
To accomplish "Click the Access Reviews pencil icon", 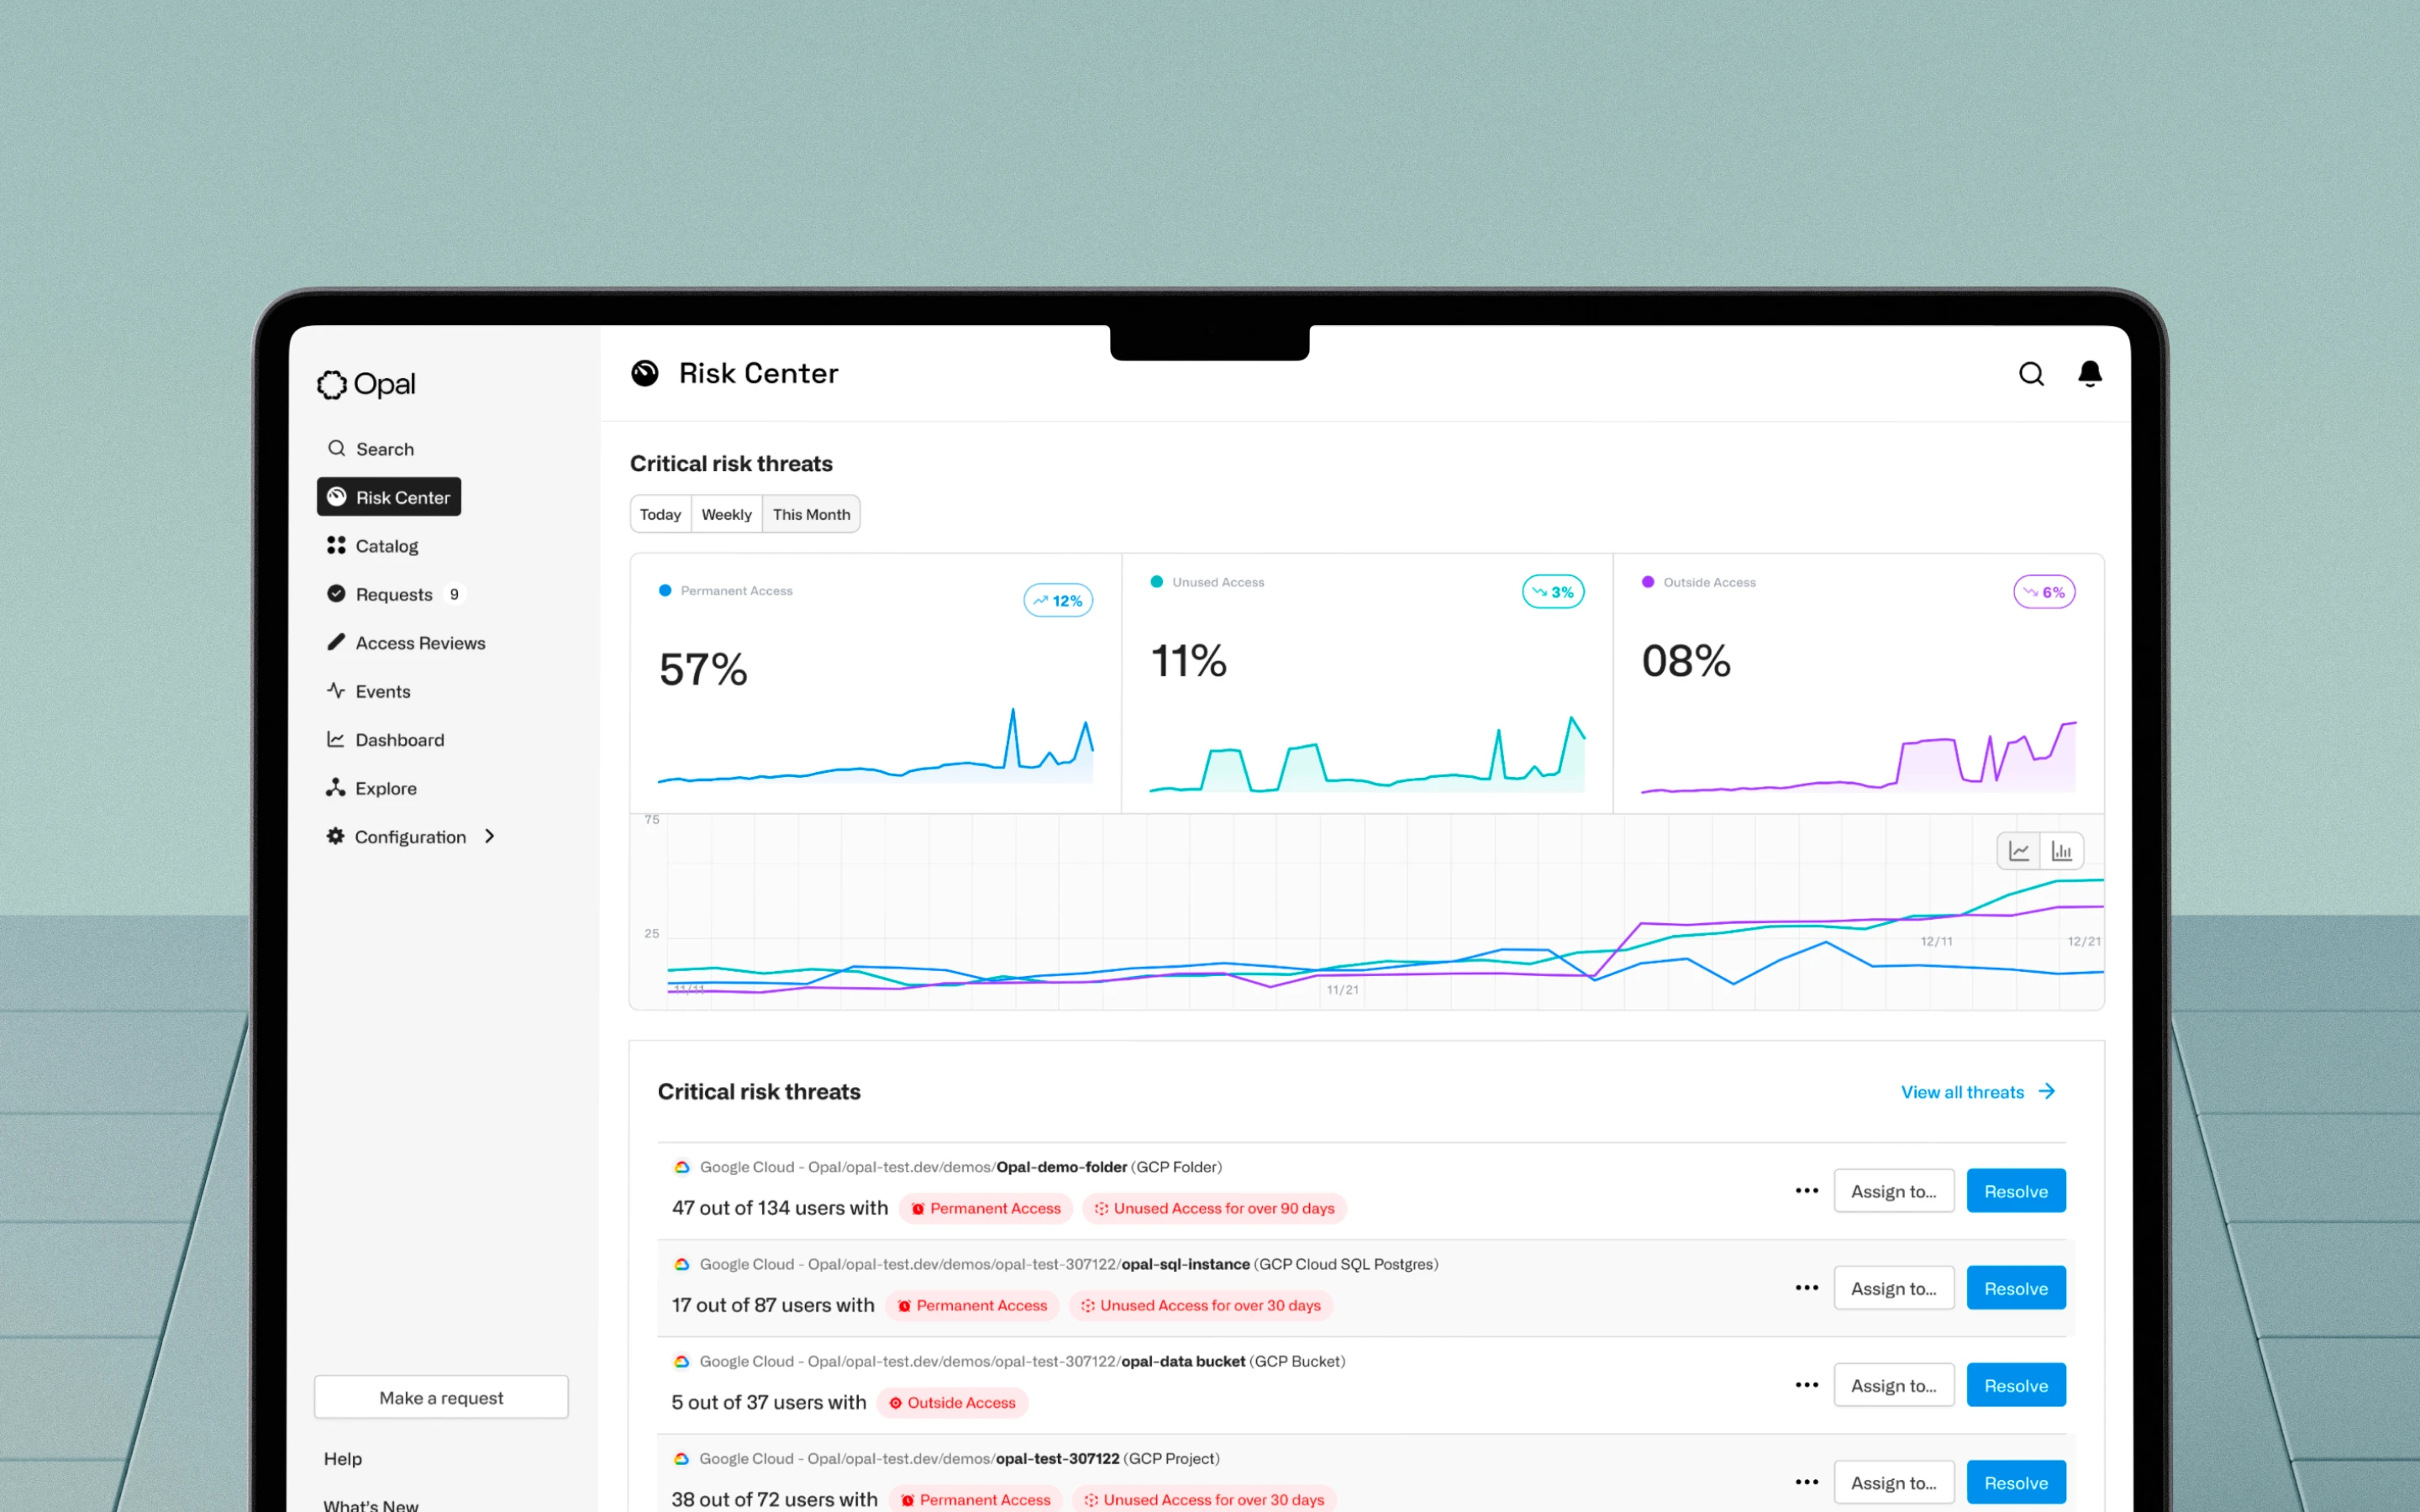I will point(336,642).
